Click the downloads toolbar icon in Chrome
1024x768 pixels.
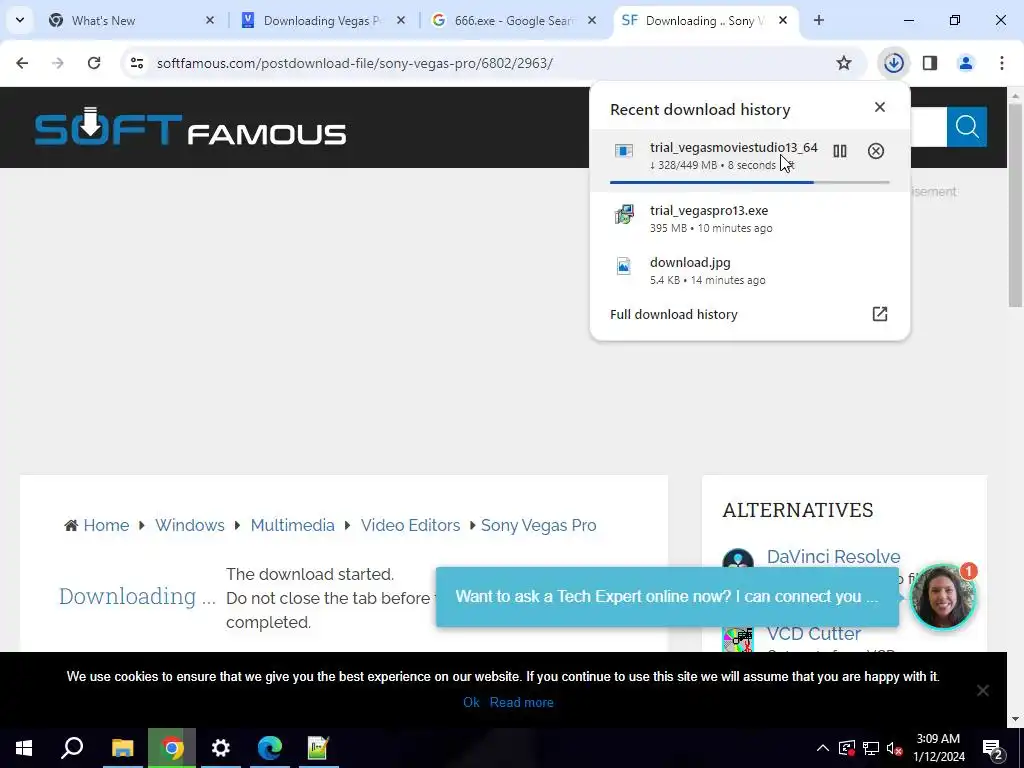point(893,63)
